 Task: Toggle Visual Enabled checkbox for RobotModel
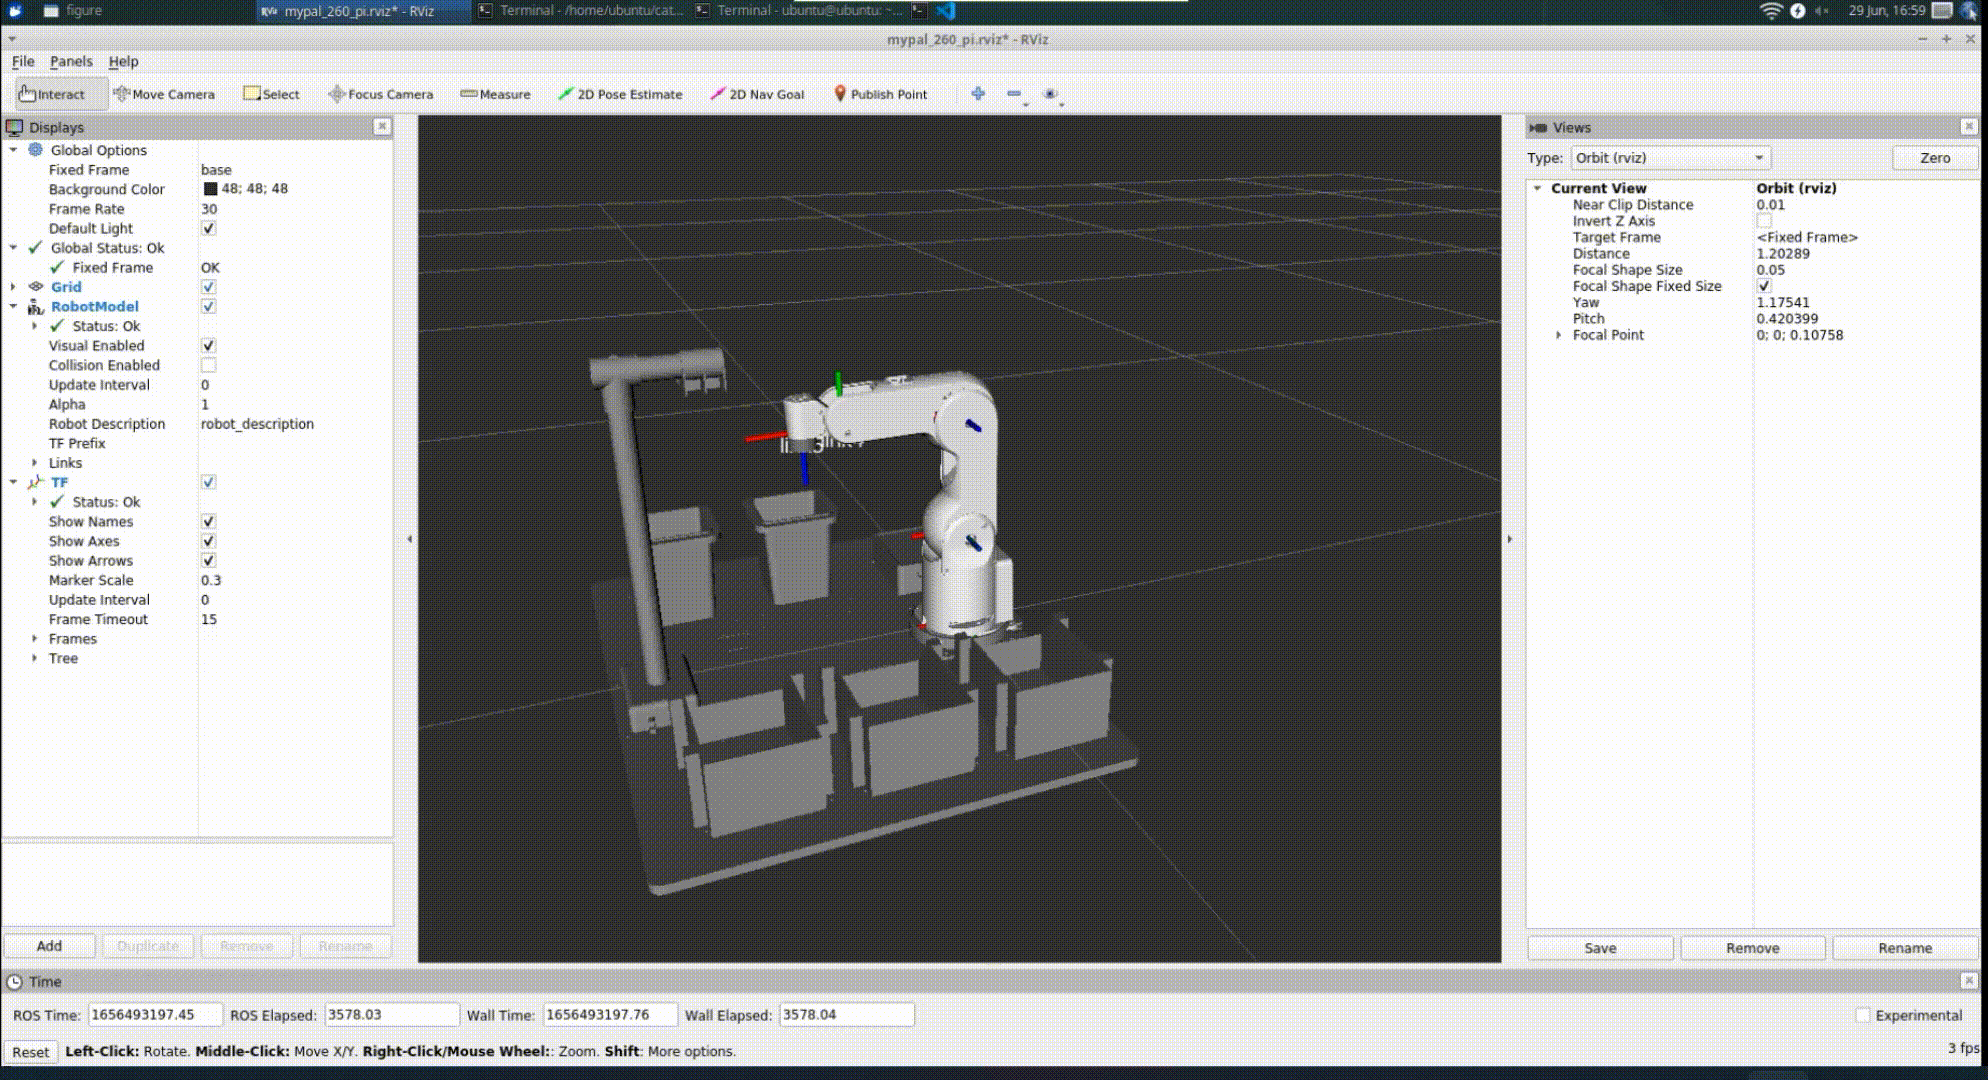(207, 344)
